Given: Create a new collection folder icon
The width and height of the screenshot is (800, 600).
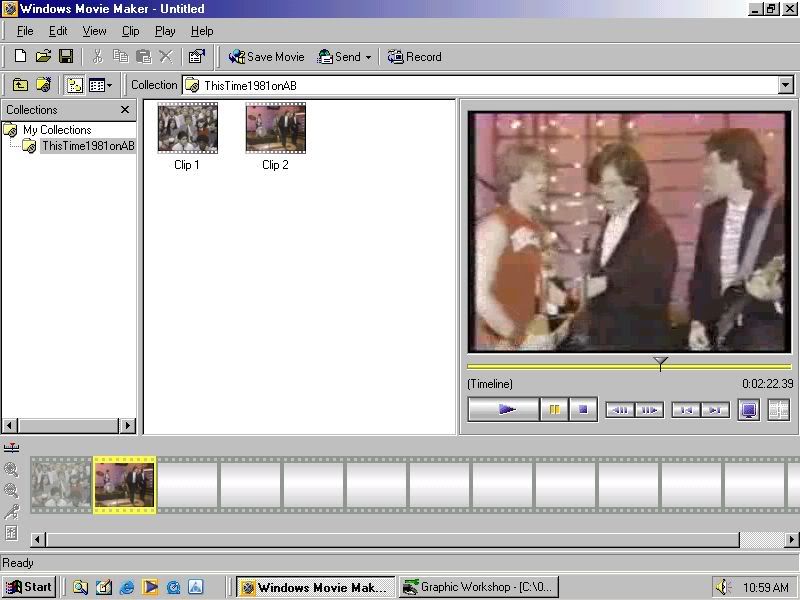Looking at the screenshot, I should tap(43, 85).
